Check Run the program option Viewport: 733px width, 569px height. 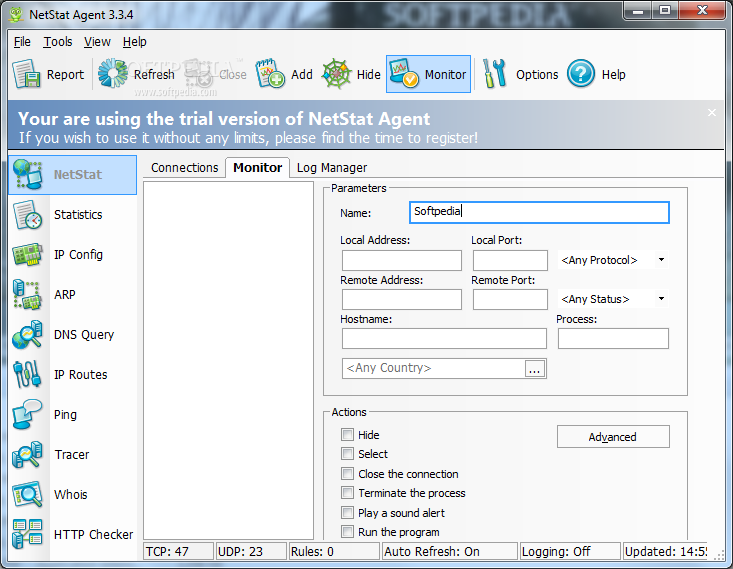coord(347,532)
